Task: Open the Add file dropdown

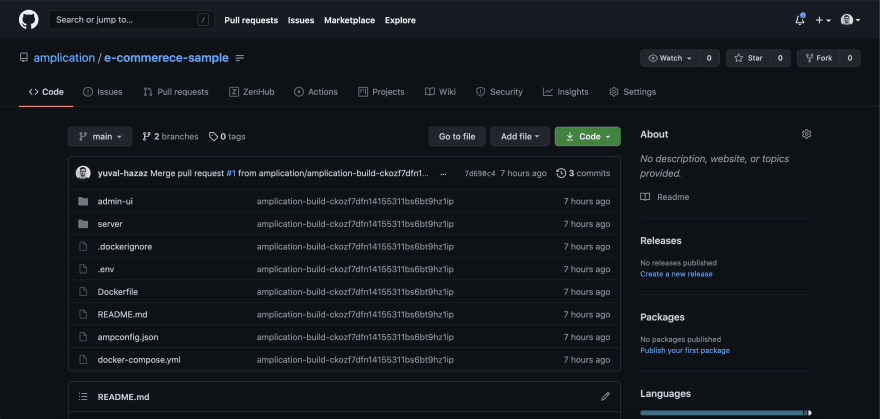Action: (520, 136)
